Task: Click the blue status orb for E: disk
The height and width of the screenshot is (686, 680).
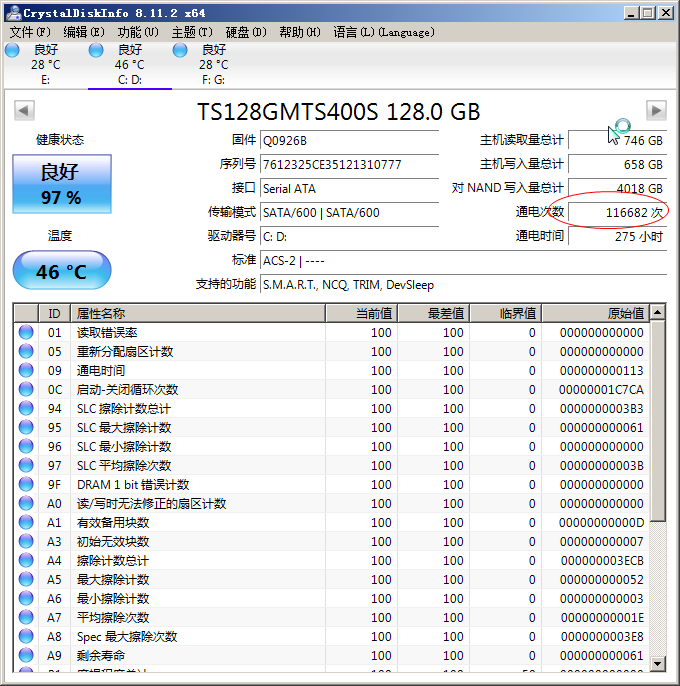Action: click(12, 50)
